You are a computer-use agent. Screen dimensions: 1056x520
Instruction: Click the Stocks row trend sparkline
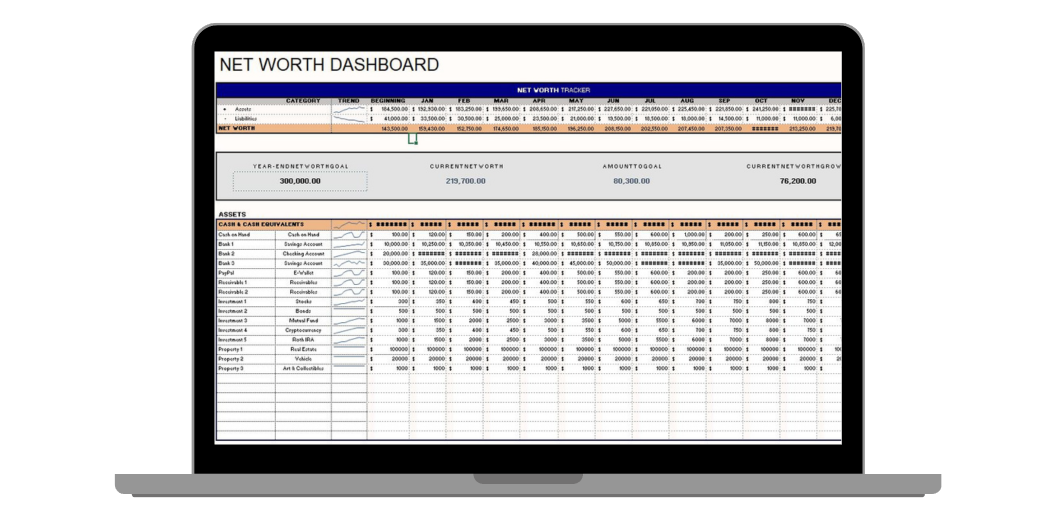click(x=349, y=301)
